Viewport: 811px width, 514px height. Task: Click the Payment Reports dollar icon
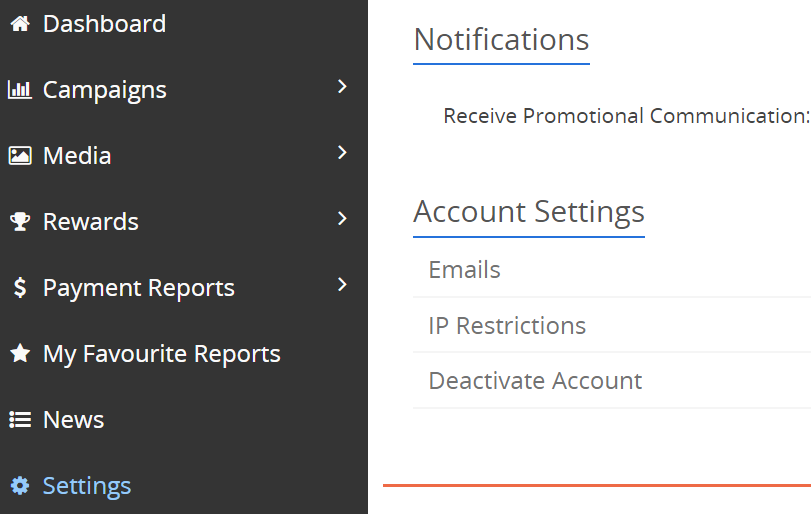pos(19,288)
